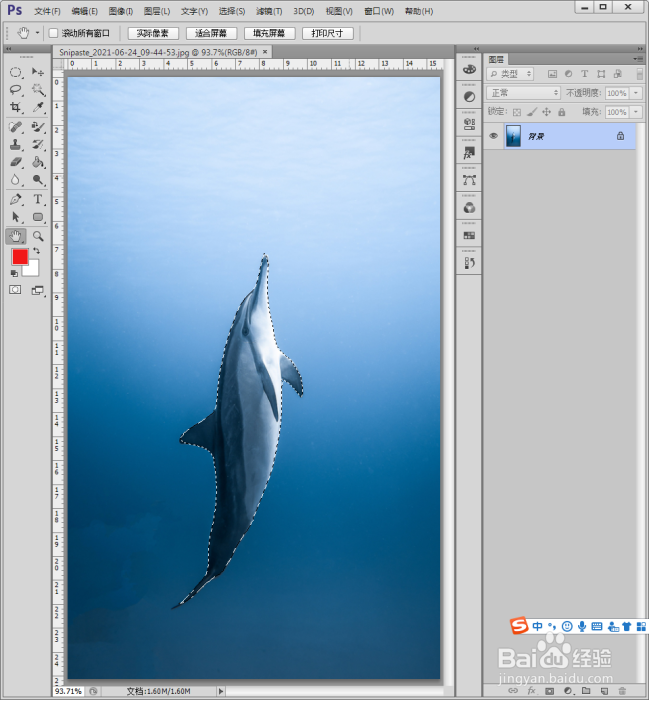Expand the 不透明度 opacity dropdown arrow
The height and width of the screenshot is (701, 649).
(x=637, y=93)
